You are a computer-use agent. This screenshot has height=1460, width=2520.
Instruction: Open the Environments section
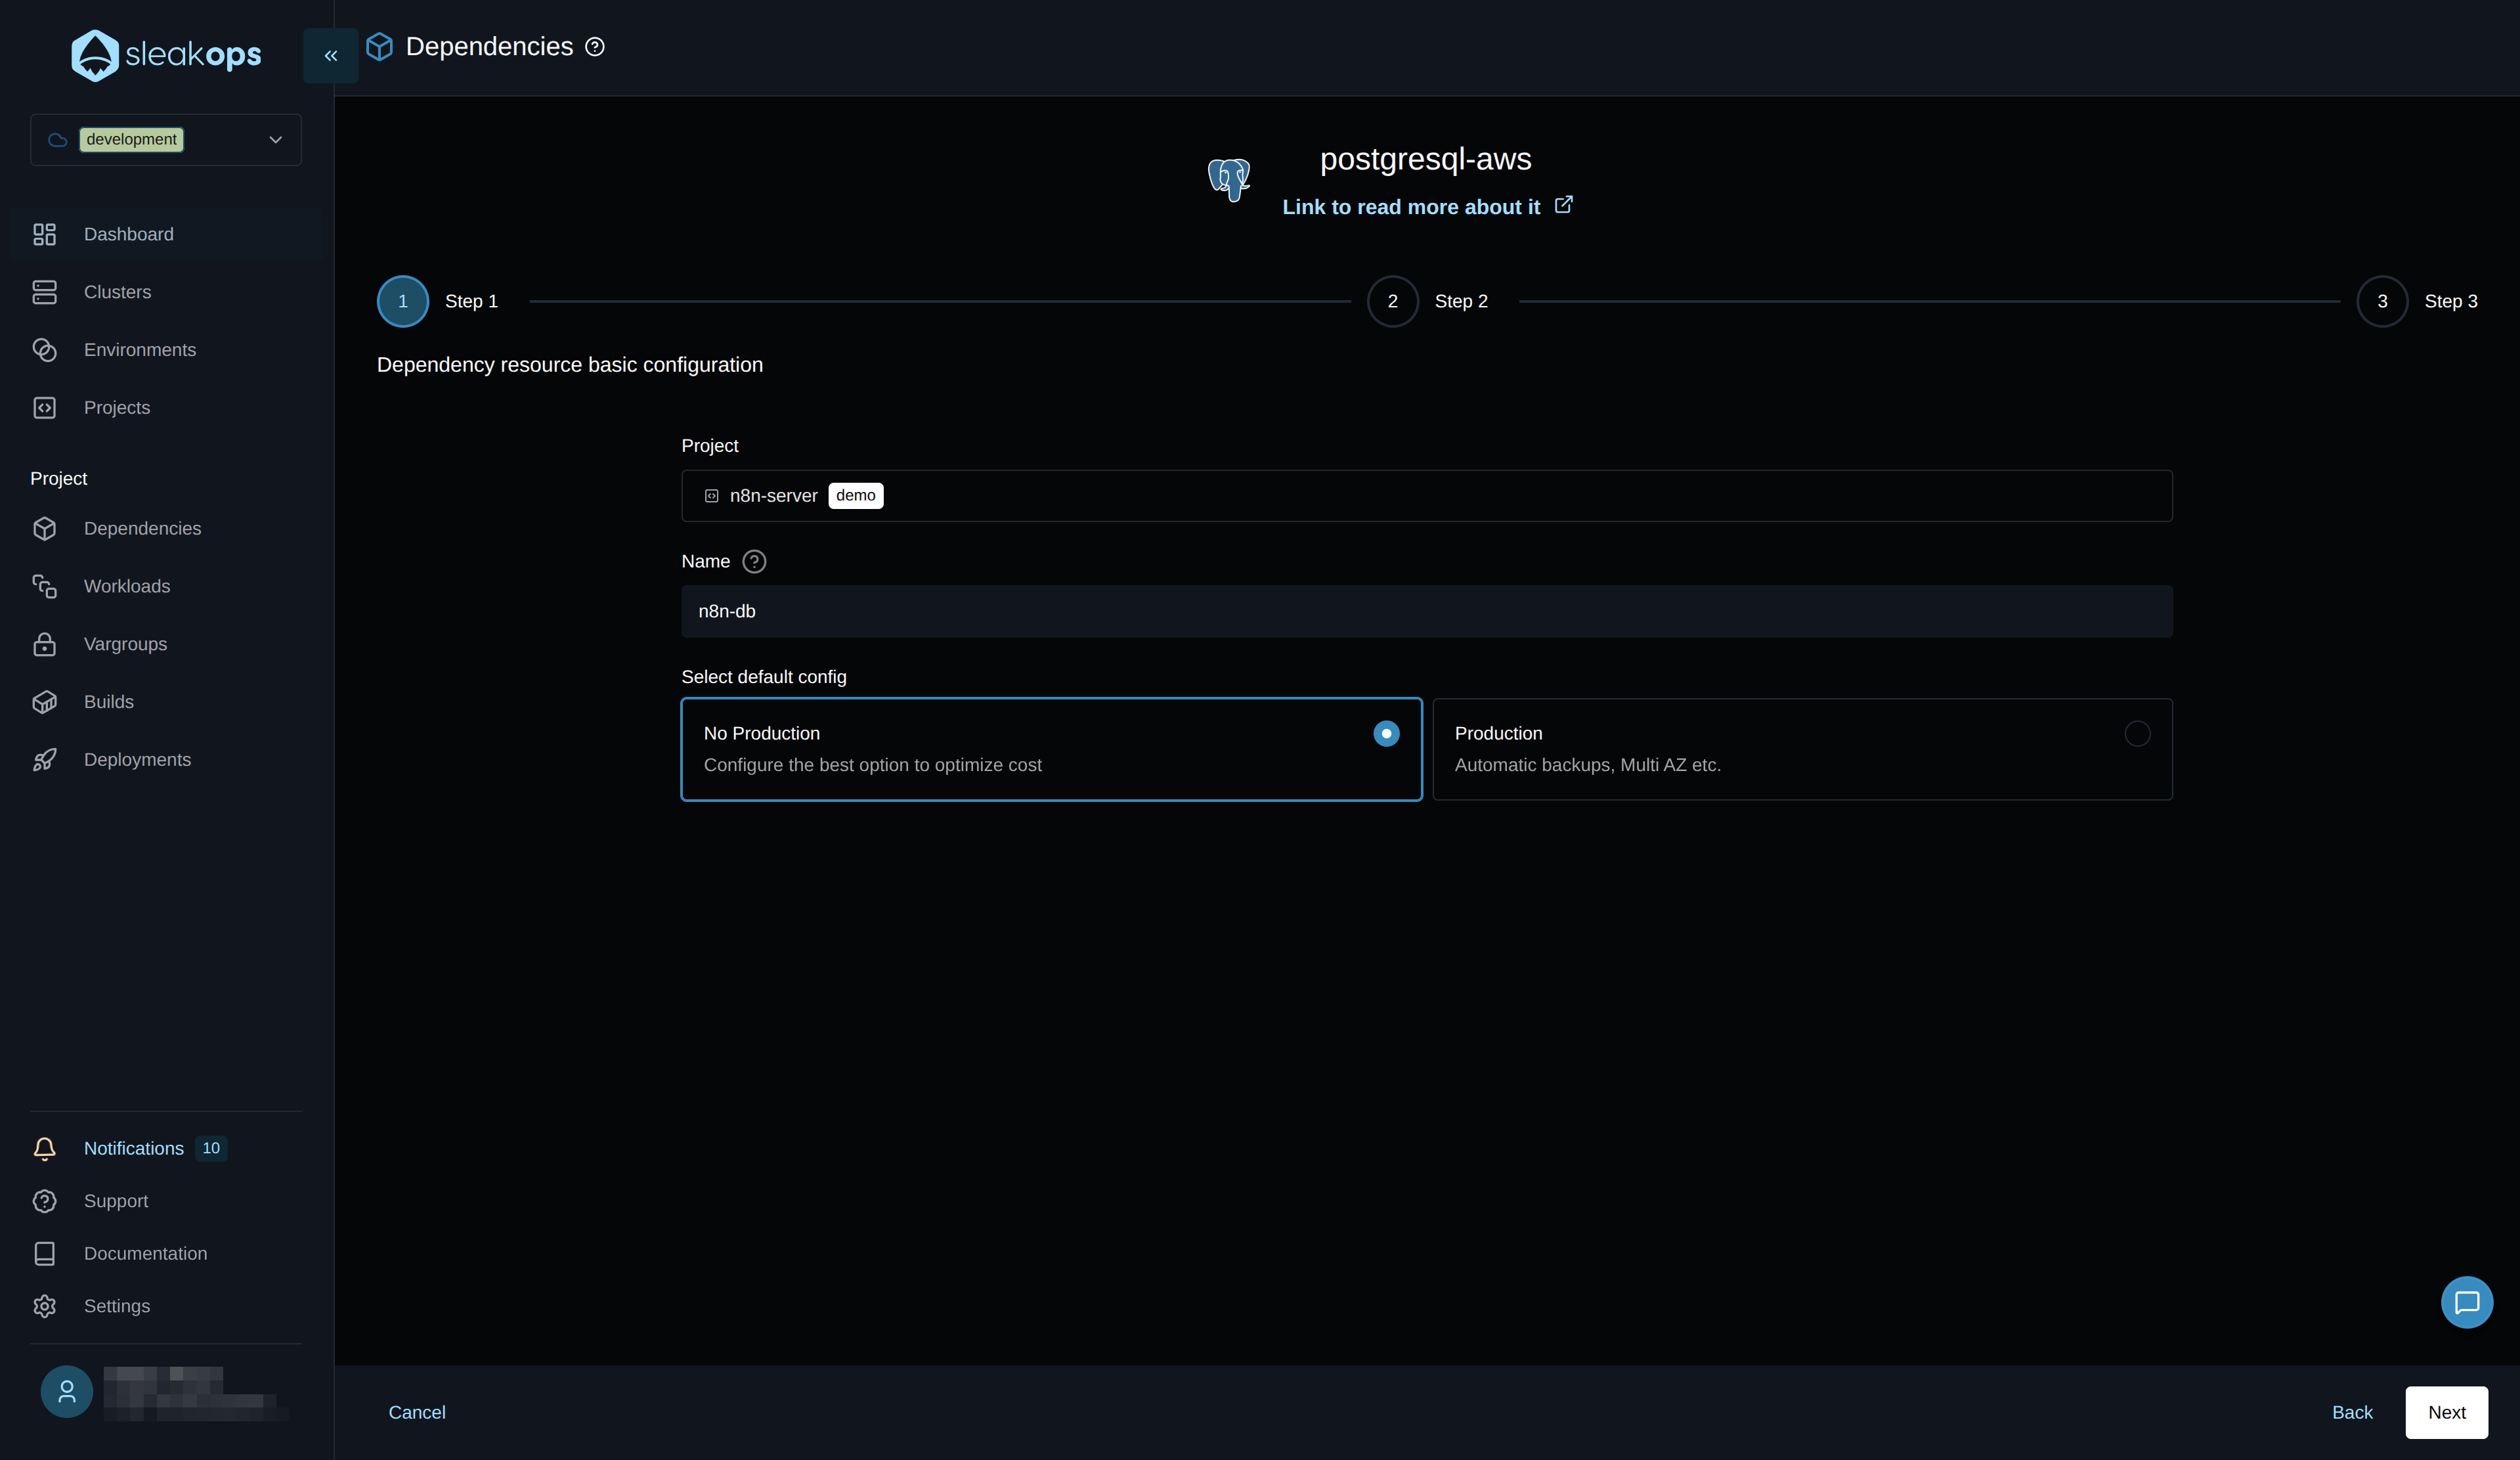point(139,349)
